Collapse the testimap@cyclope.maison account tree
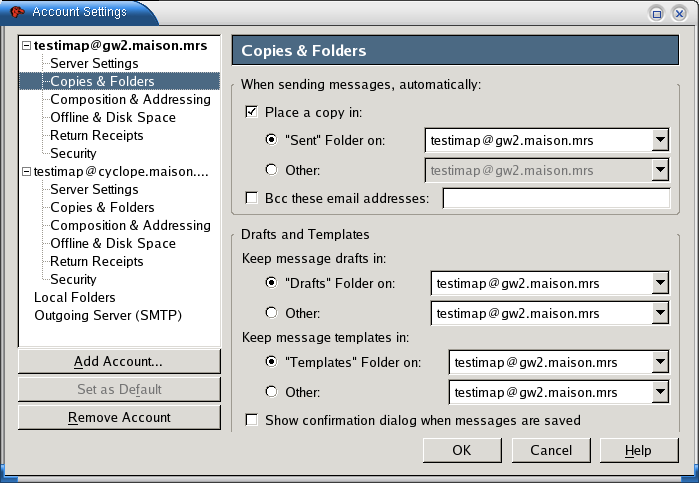This screenshot has height=483, width=699. [27, 172]
